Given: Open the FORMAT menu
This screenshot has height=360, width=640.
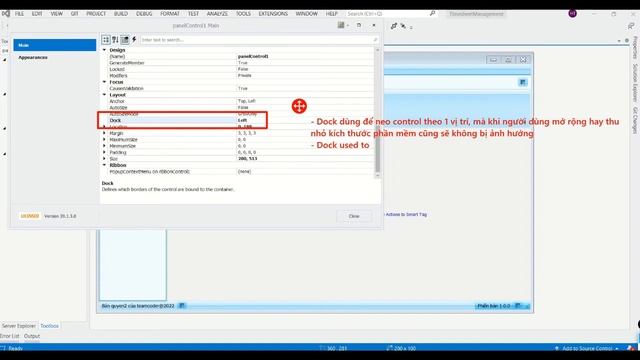Looking at the screenshot, I should click(x=170, y=13).
